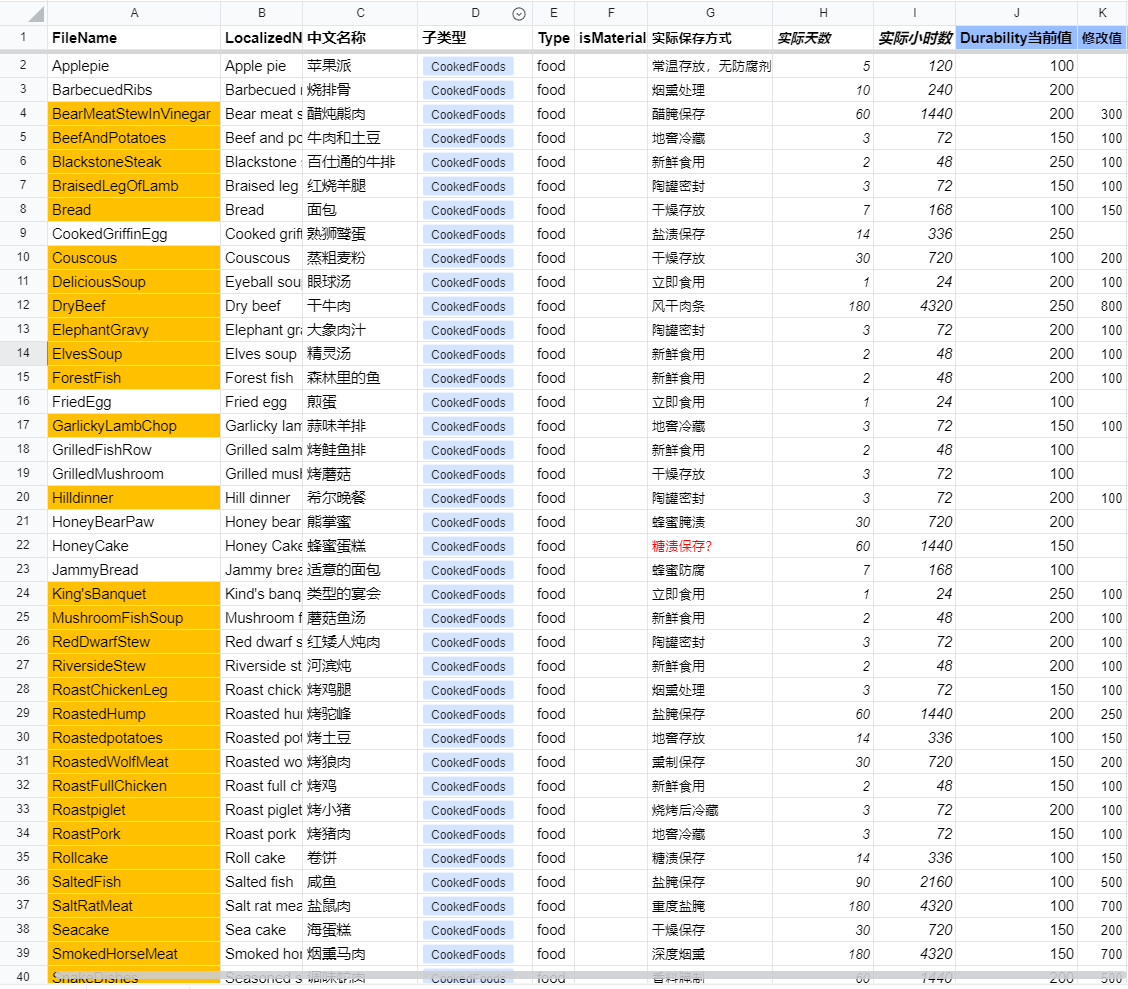The image size is (1128, 989).
Task: Select the ElvesSoup cell
Action: tap(134, 354)
